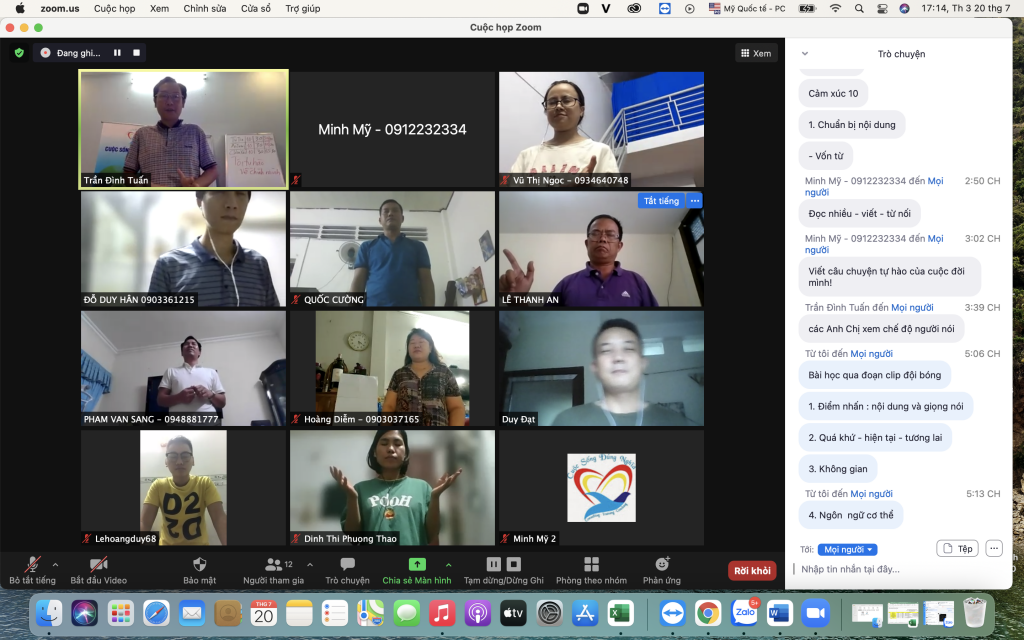1024x640 pixels.
Task: Open input source Mỹ Quốc tế - PC
Action: point(747,8)
